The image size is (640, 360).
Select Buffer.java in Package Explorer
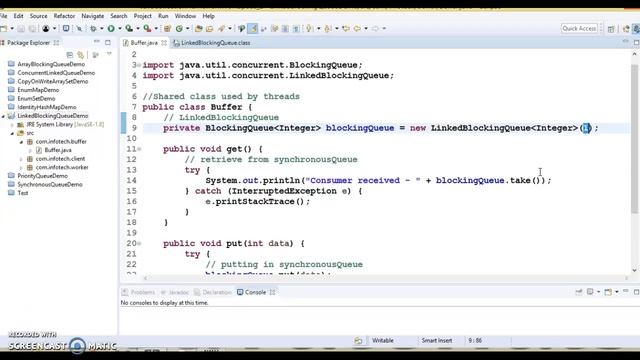pos(58,150)
